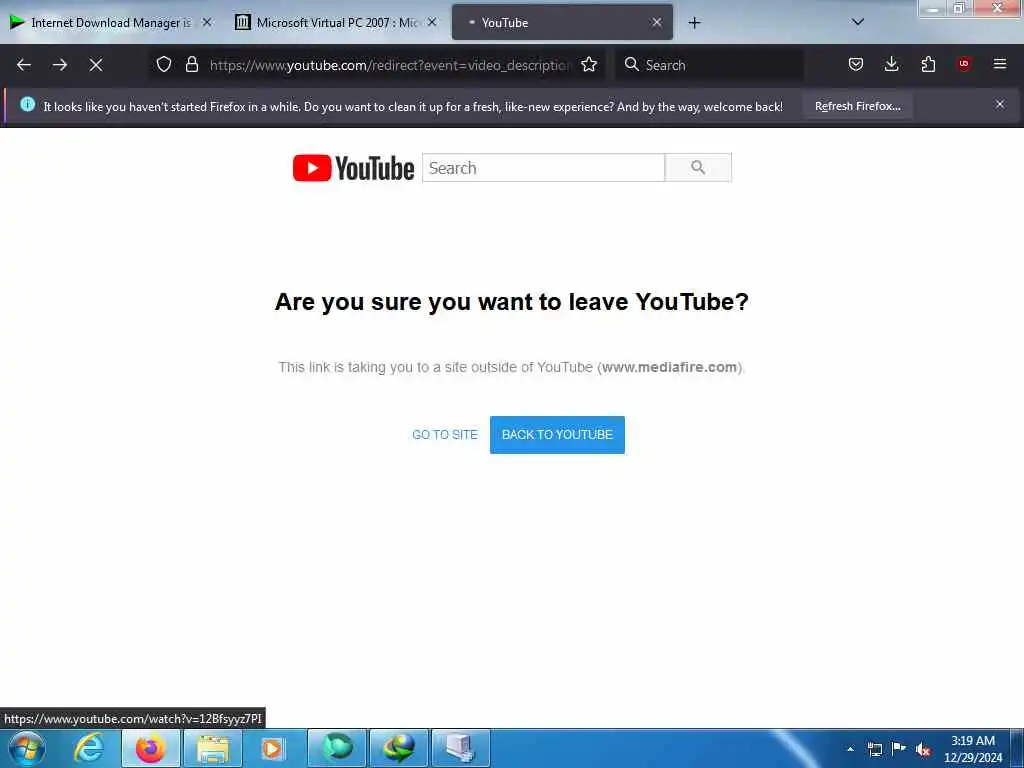The height and width of the screenshot is (768, 1024).
Task: Click the BACK TO YOUTUBE button
Action: (x=557, y=435)
